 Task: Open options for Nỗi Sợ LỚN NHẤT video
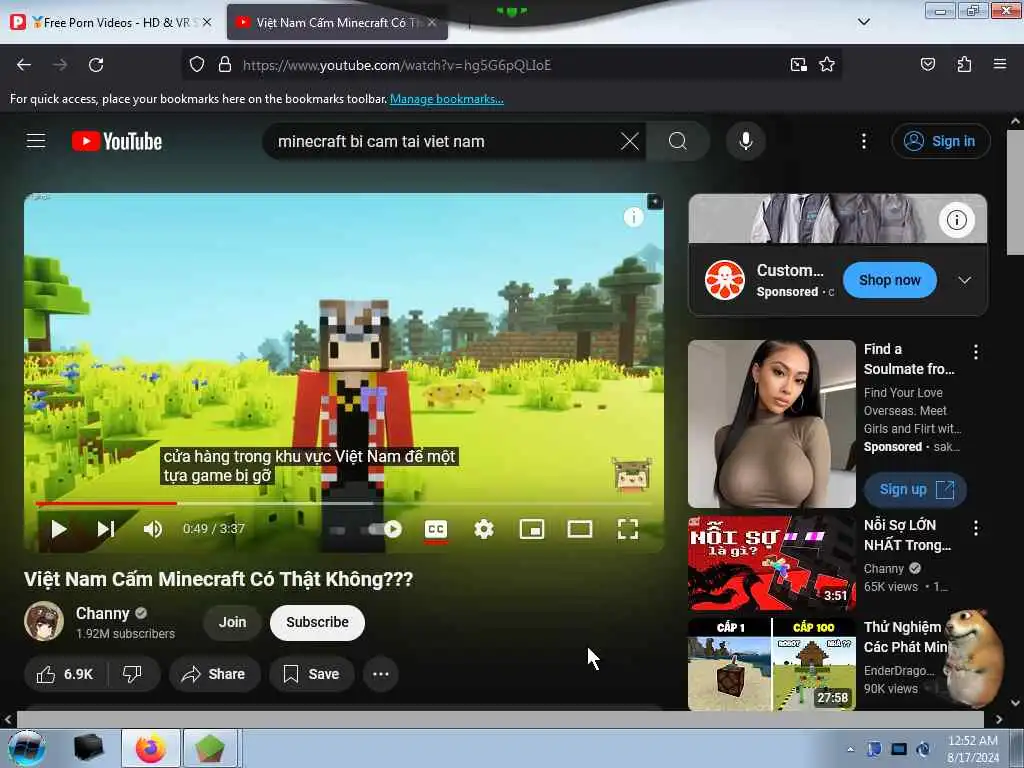pyautogui.click(x=976, y=528)
